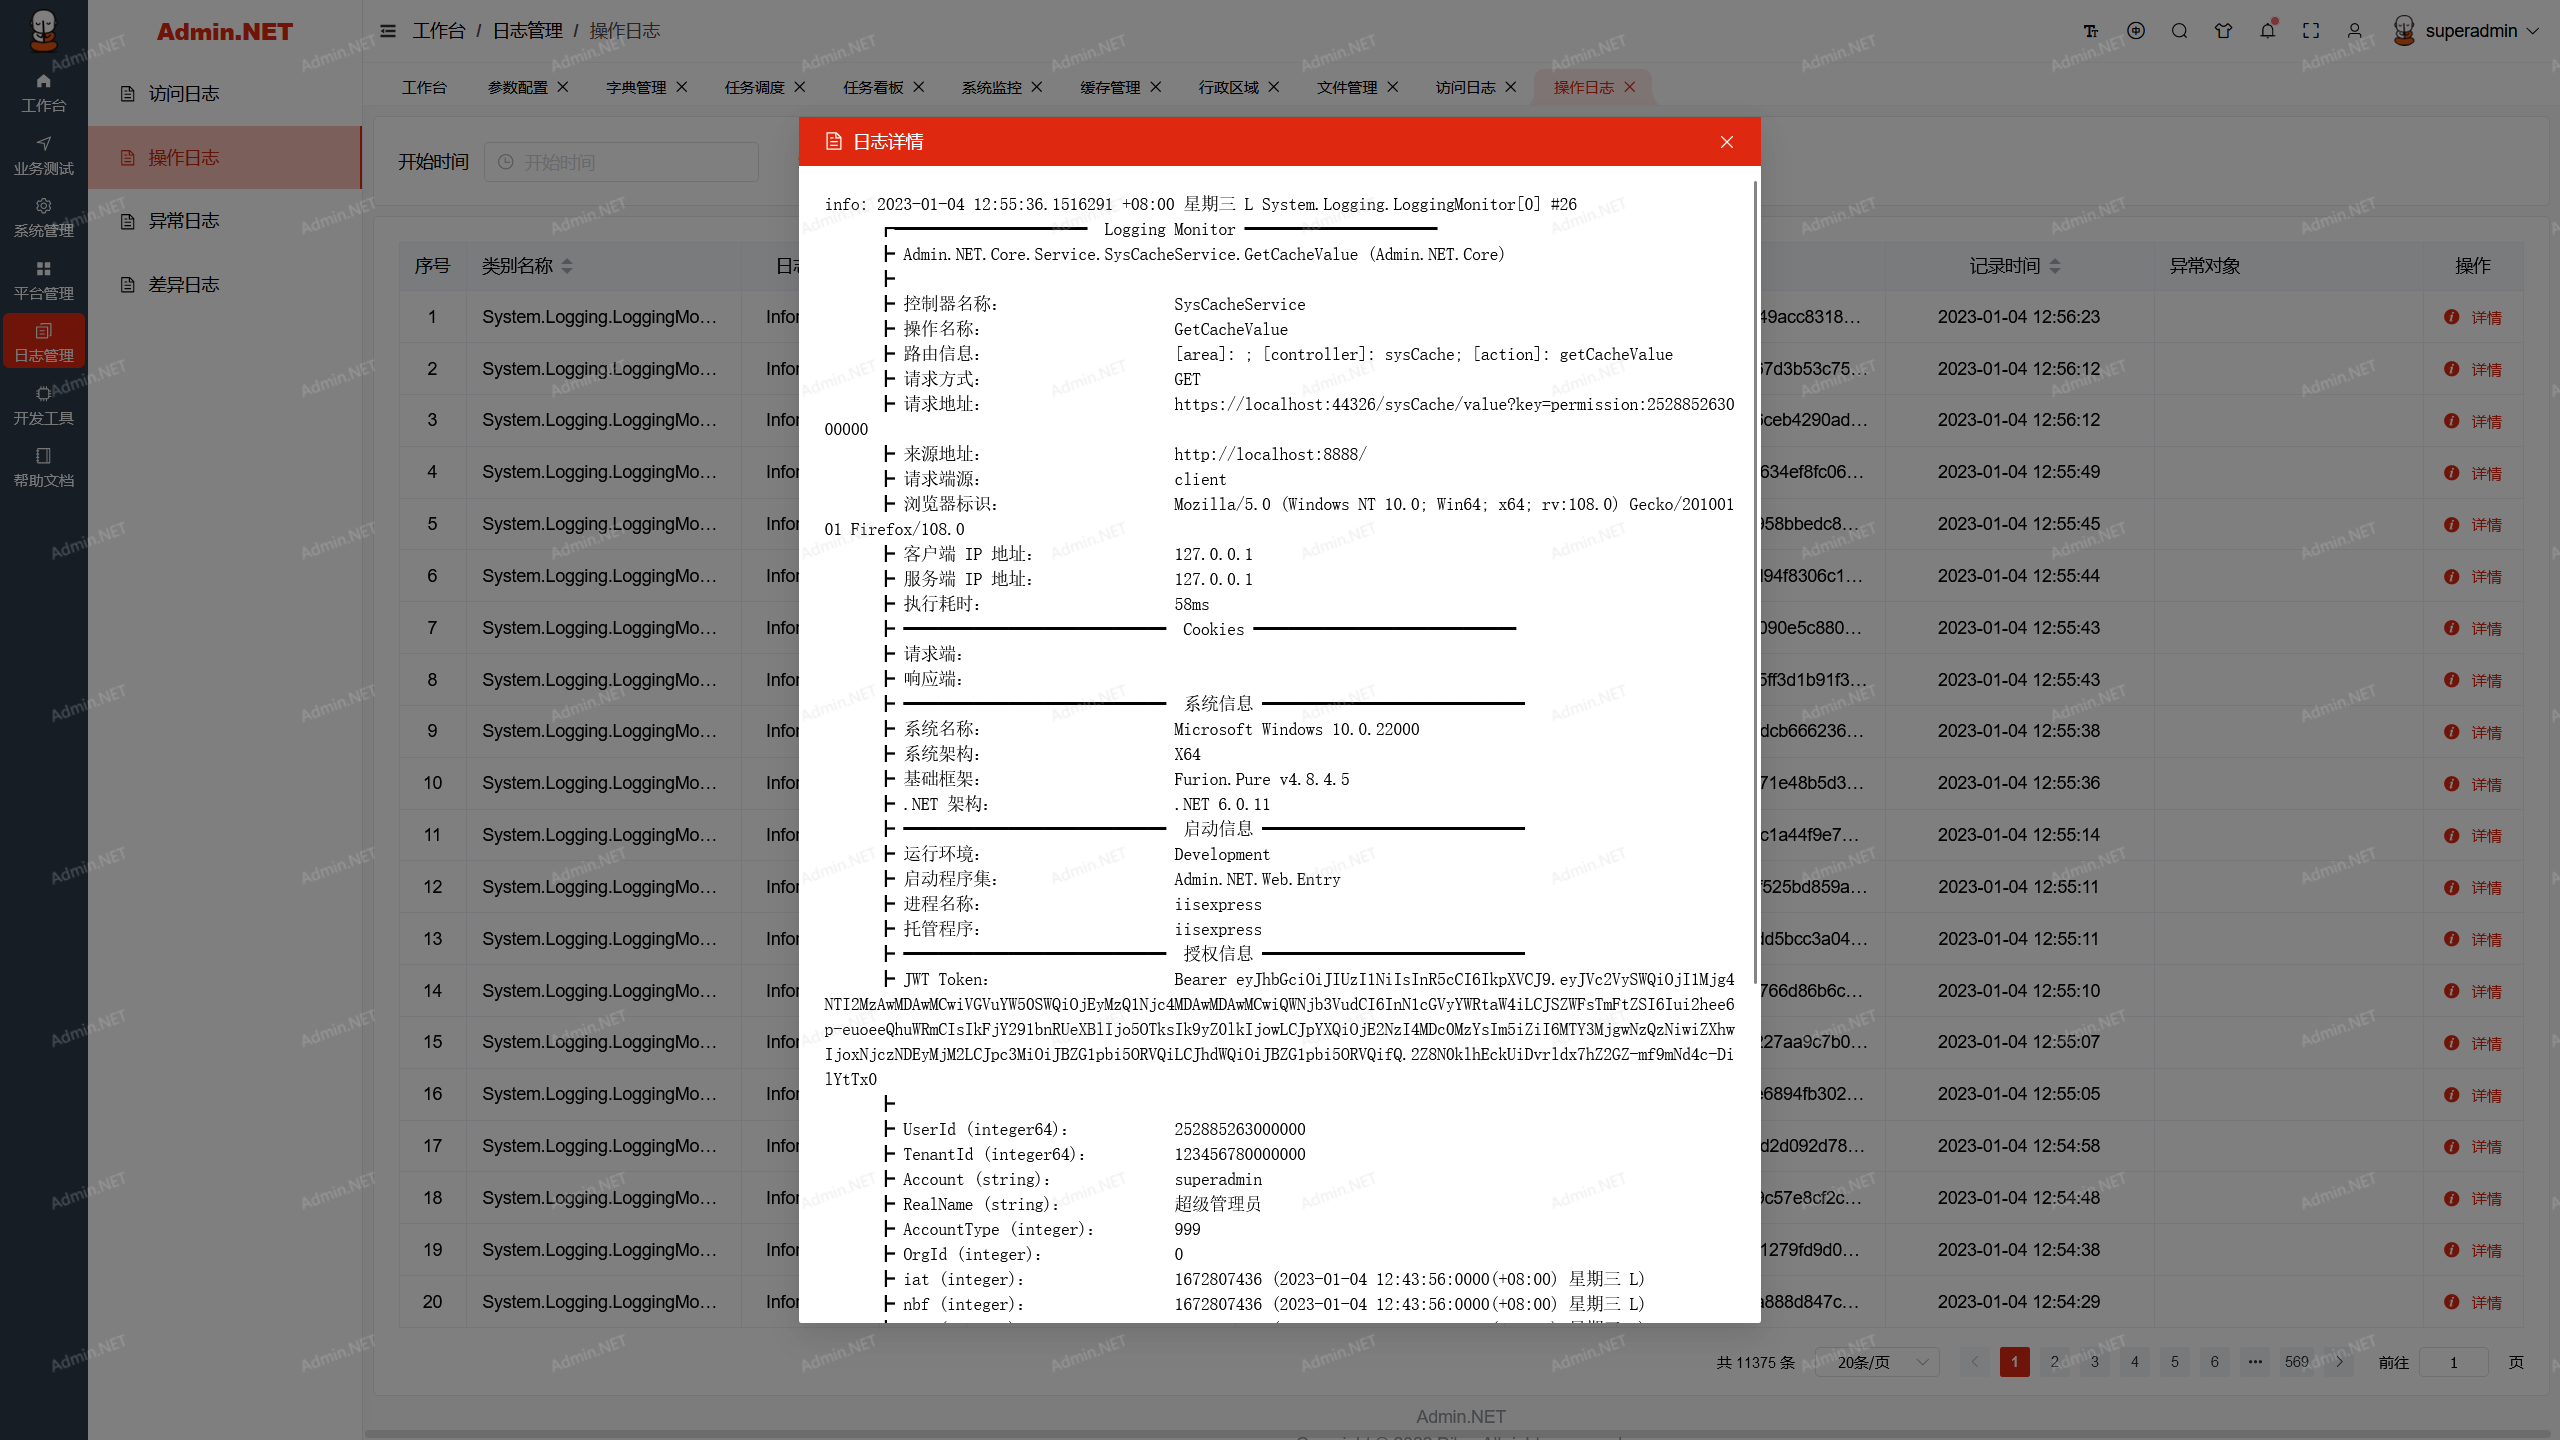The width and height of the screenshot is (2560, 1440).
Task: Open the theme shirt icon settings
Action: 2223,31
